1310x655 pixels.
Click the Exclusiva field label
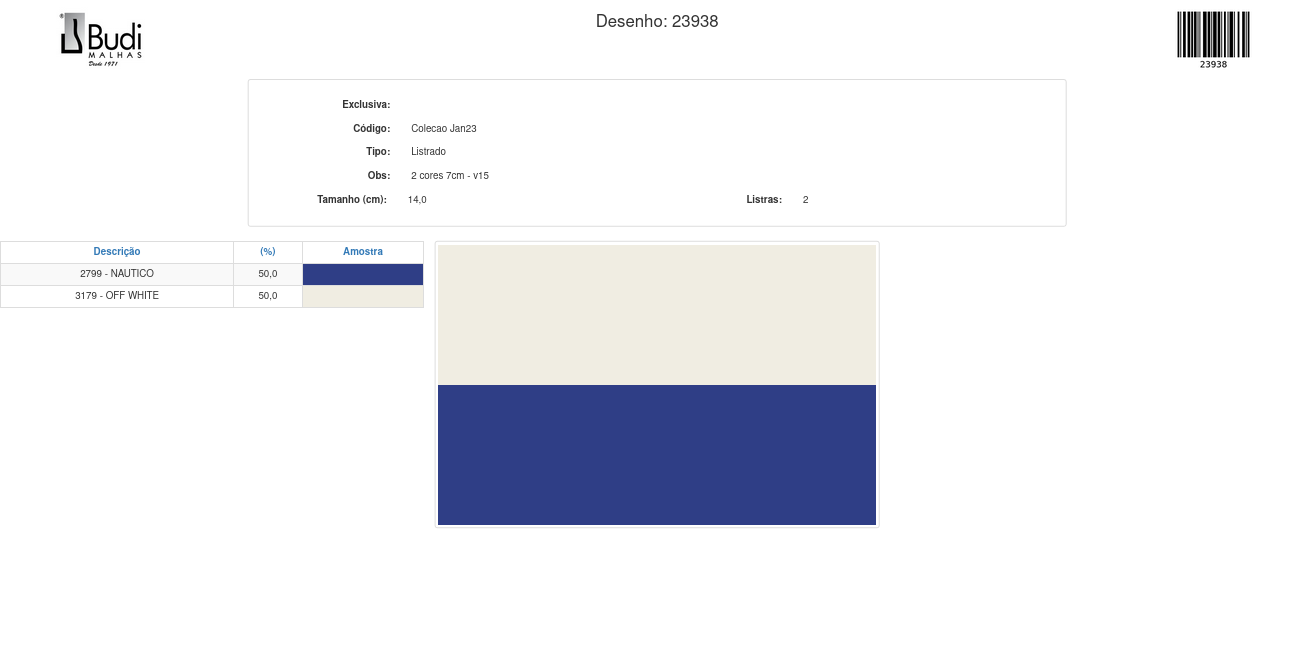click(366, 105)
